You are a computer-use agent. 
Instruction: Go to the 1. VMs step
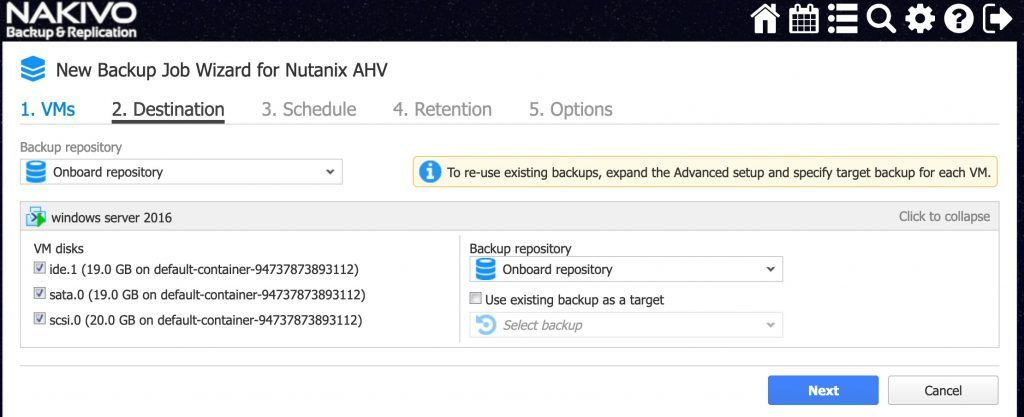coord(48,109)
